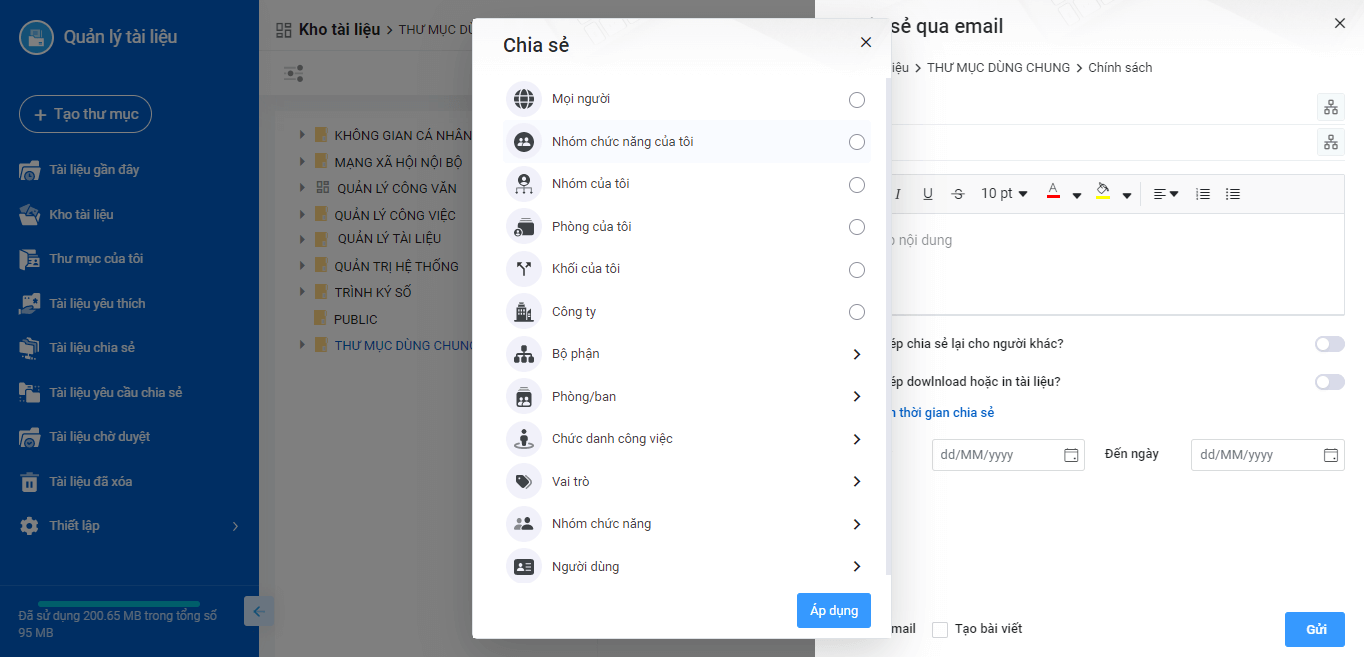
Task: Select the Mọi người radio option
Action: click(856, 99)
